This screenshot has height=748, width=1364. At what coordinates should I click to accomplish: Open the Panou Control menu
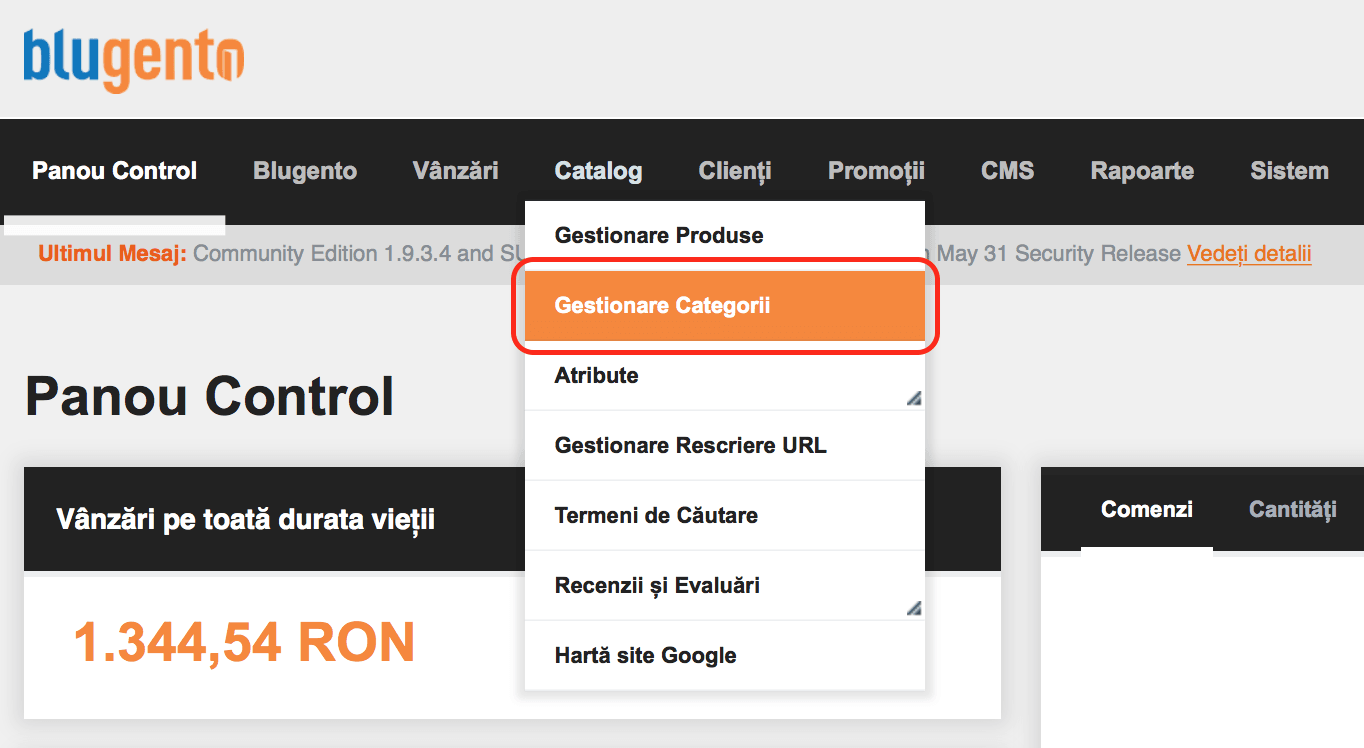114,171
